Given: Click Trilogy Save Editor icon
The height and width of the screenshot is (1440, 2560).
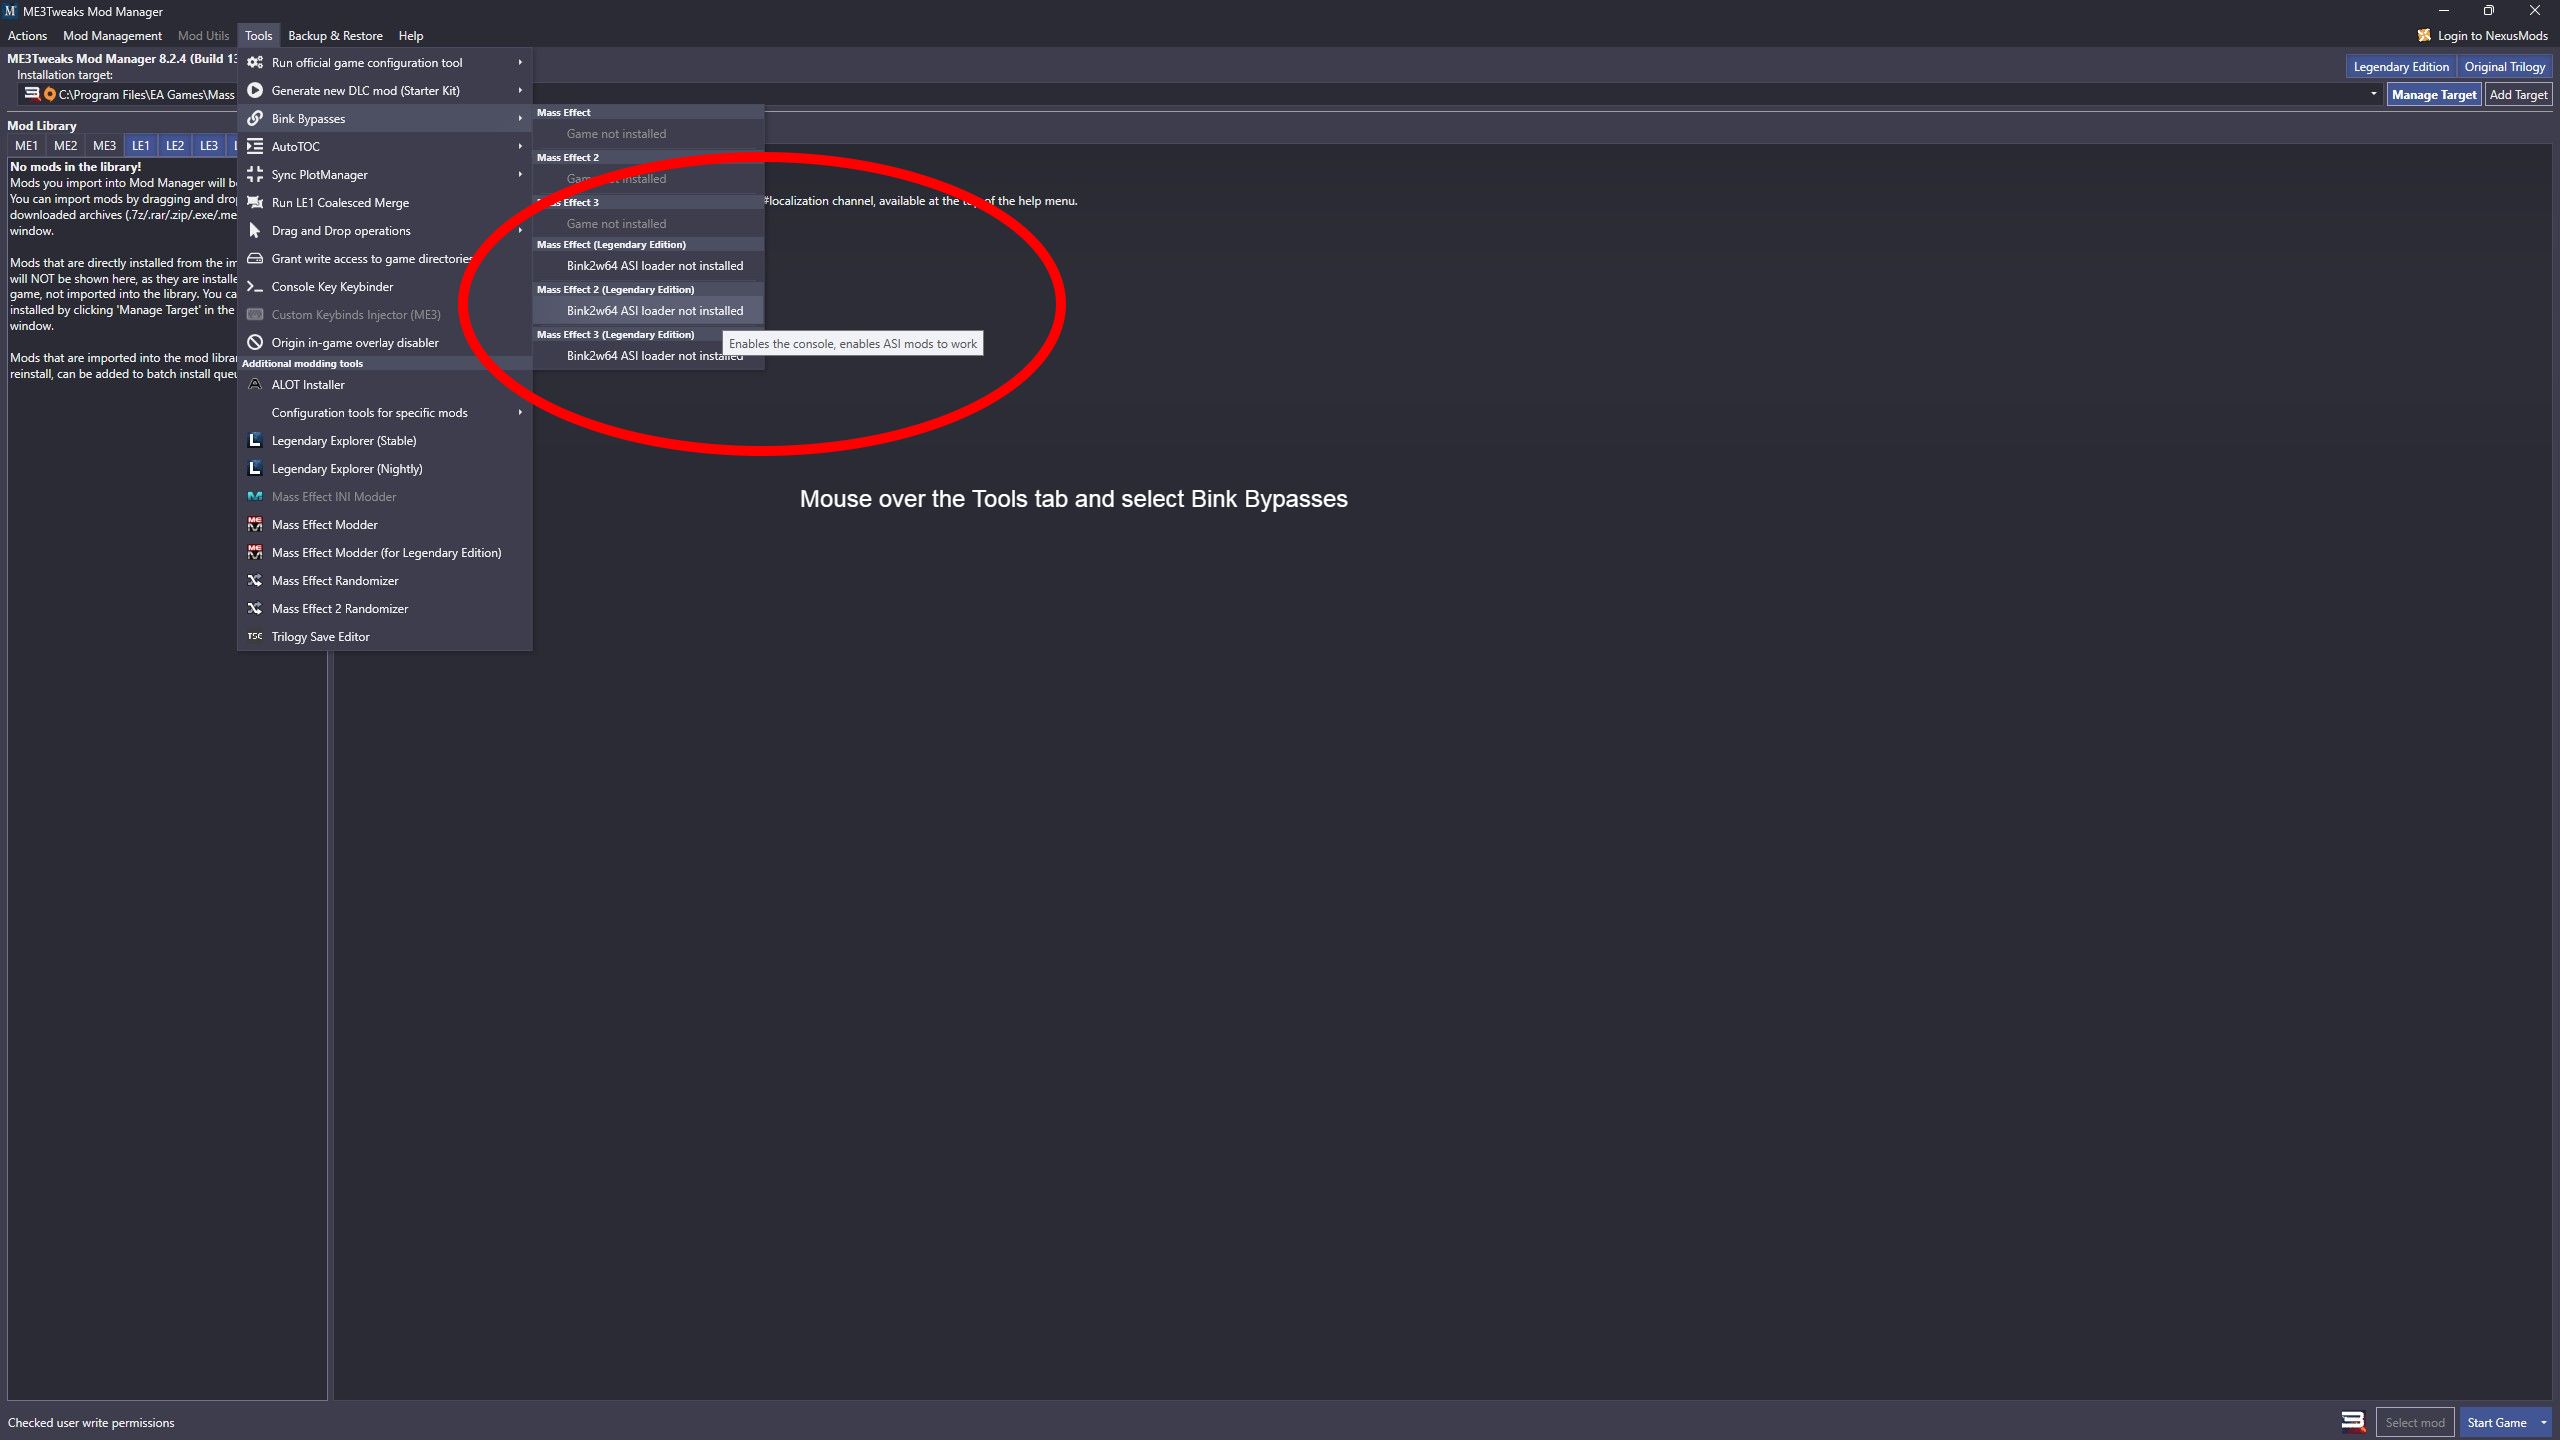Looking at the screenshot, I should (255, 636).
